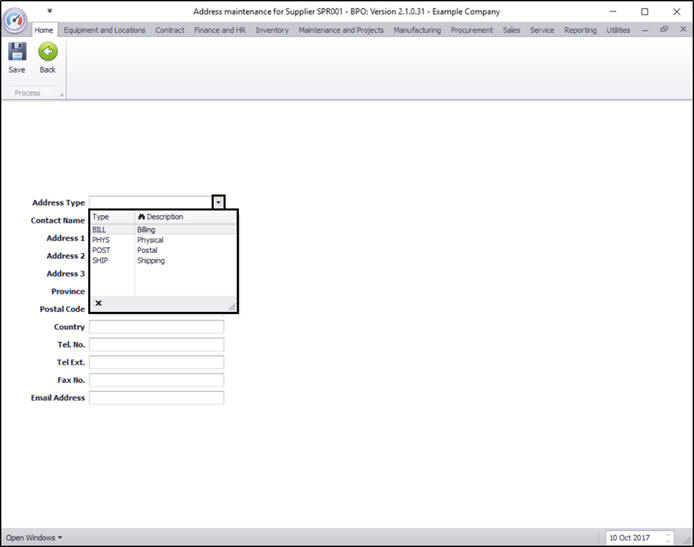Viewport: 694px width, 547px height.
Task: Open the Open Windows dropdown
Action: coord(34,538)
